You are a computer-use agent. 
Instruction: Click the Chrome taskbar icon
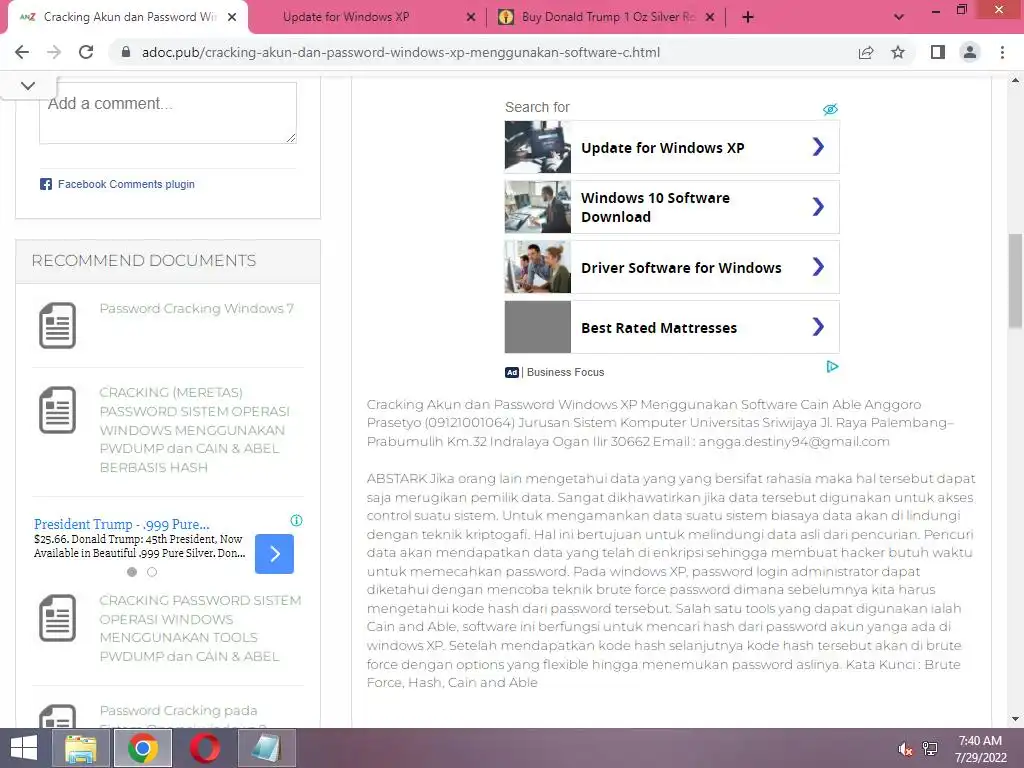(142, 748)
